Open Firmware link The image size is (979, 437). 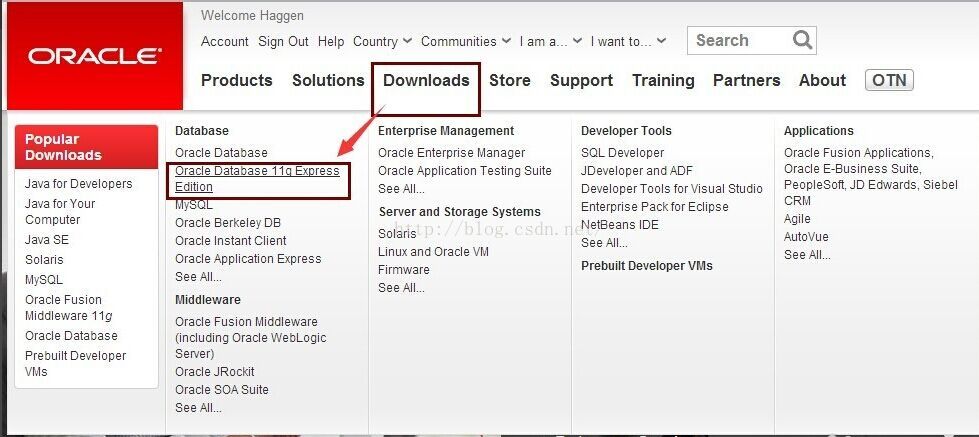point(403,270)
